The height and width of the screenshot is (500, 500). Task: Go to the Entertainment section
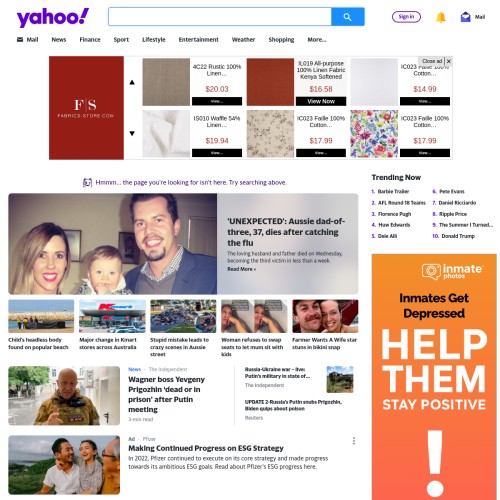tap(198, 39)
